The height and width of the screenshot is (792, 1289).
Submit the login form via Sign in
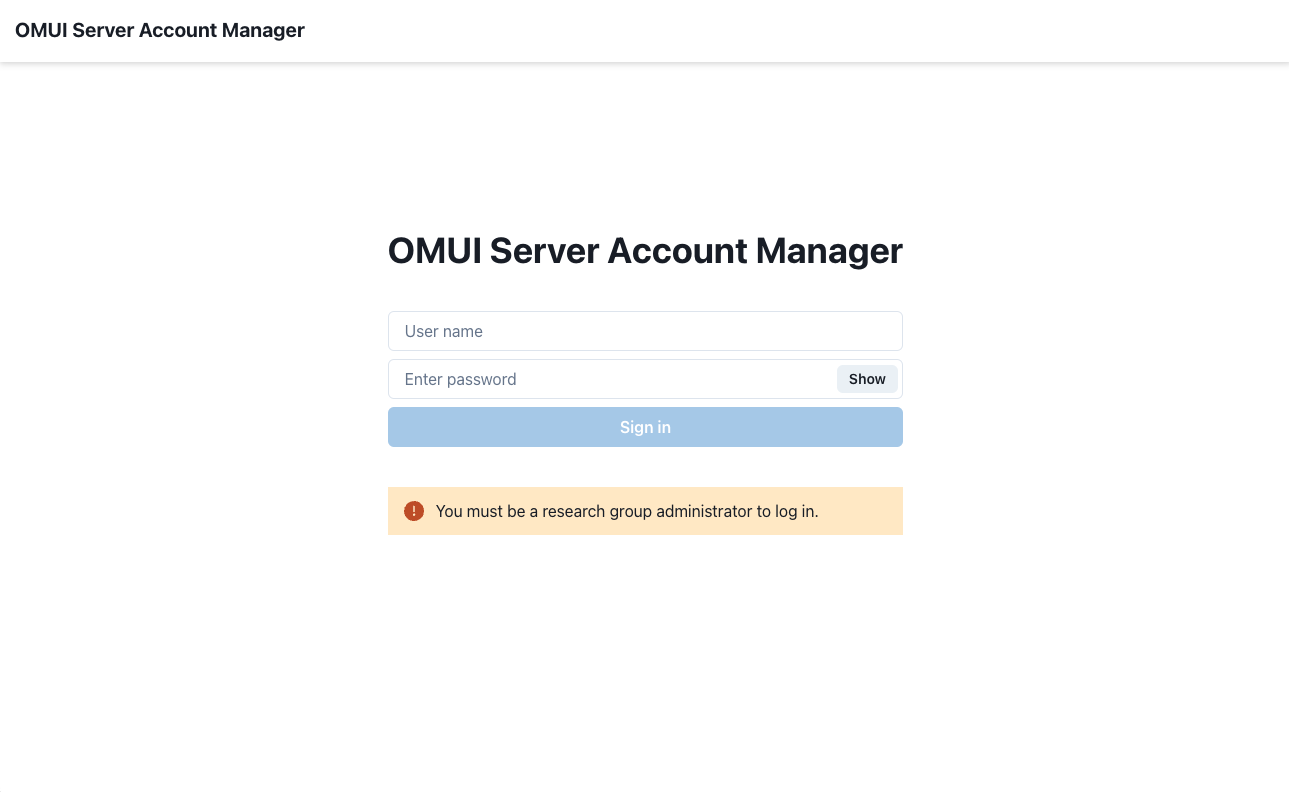[645, 427]
